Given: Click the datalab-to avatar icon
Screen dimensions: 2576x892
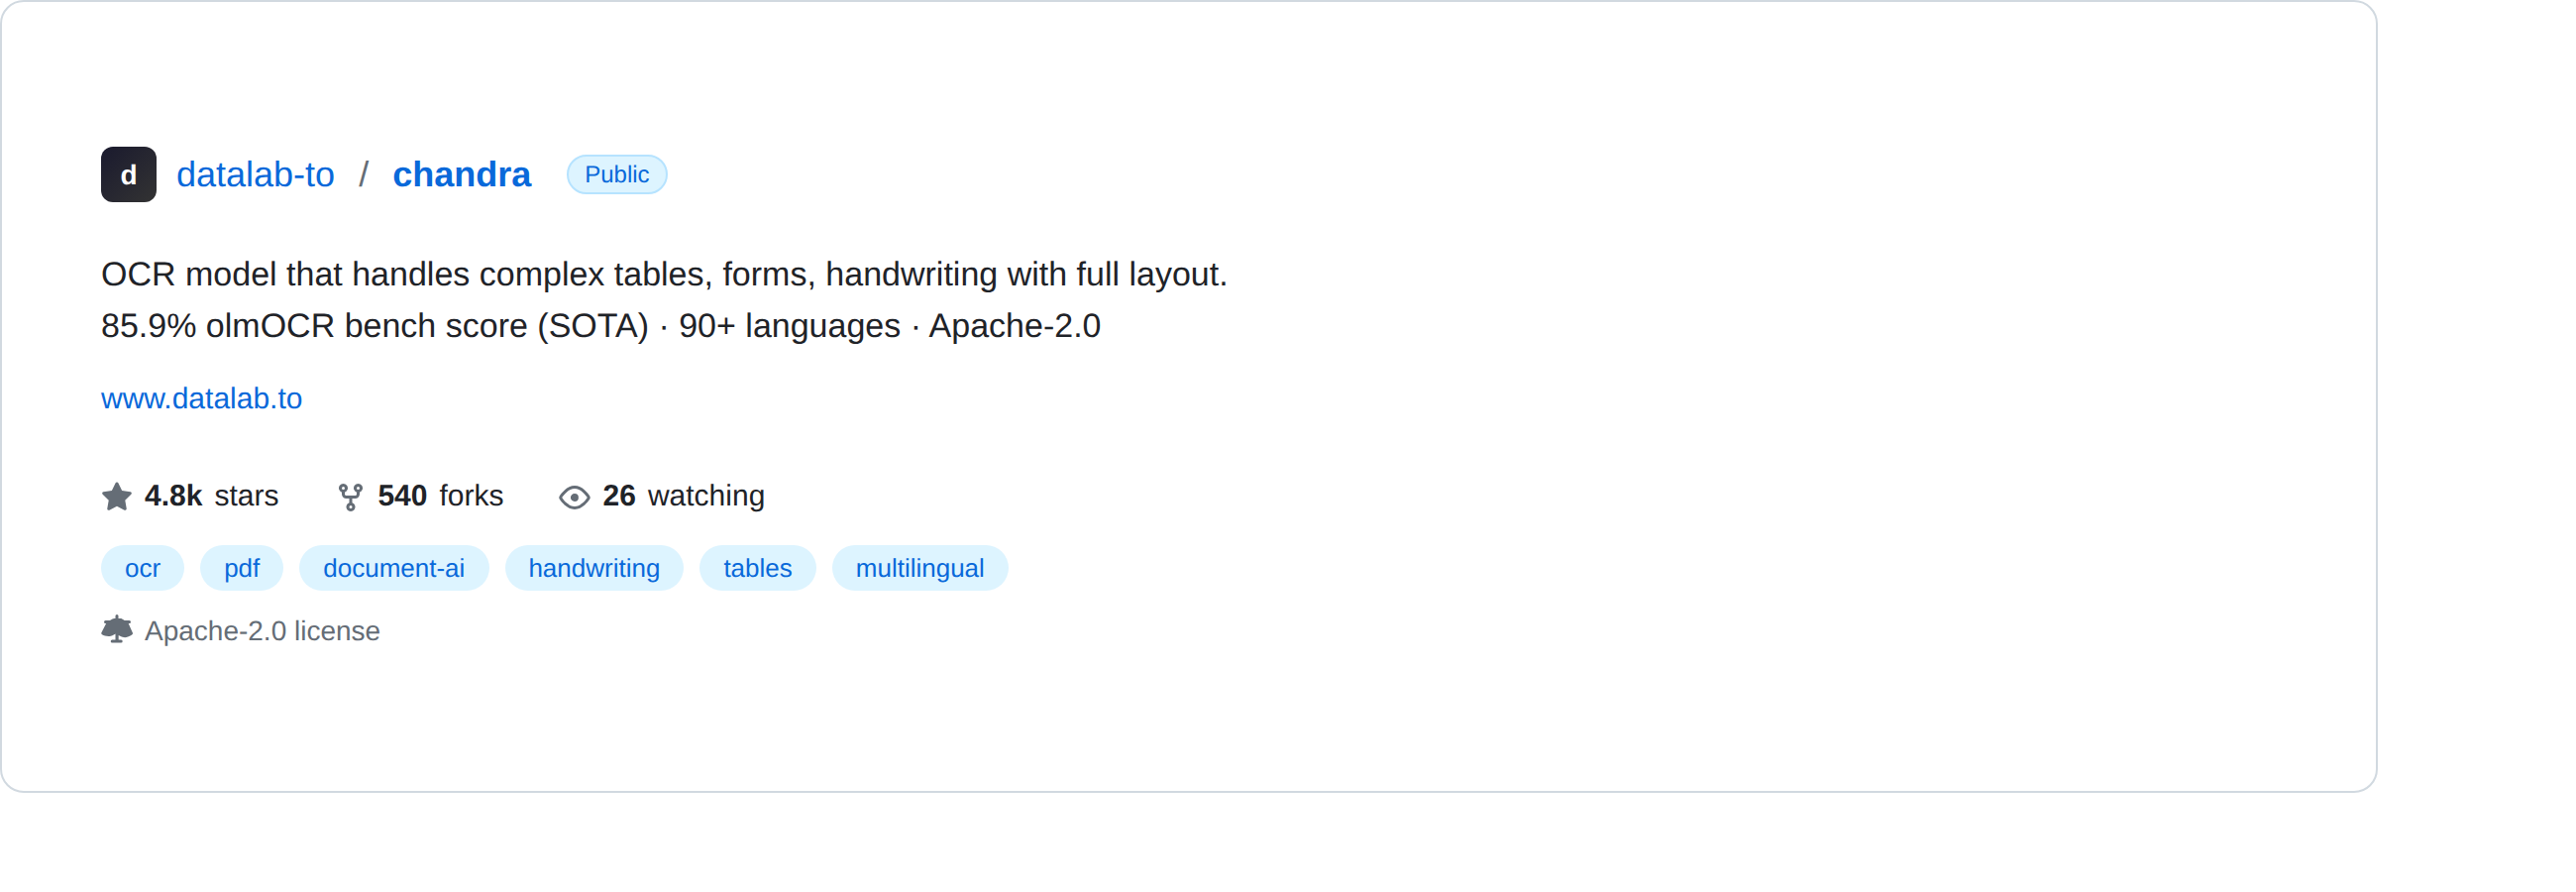Looking at the screenshot, I should point(128,175).
